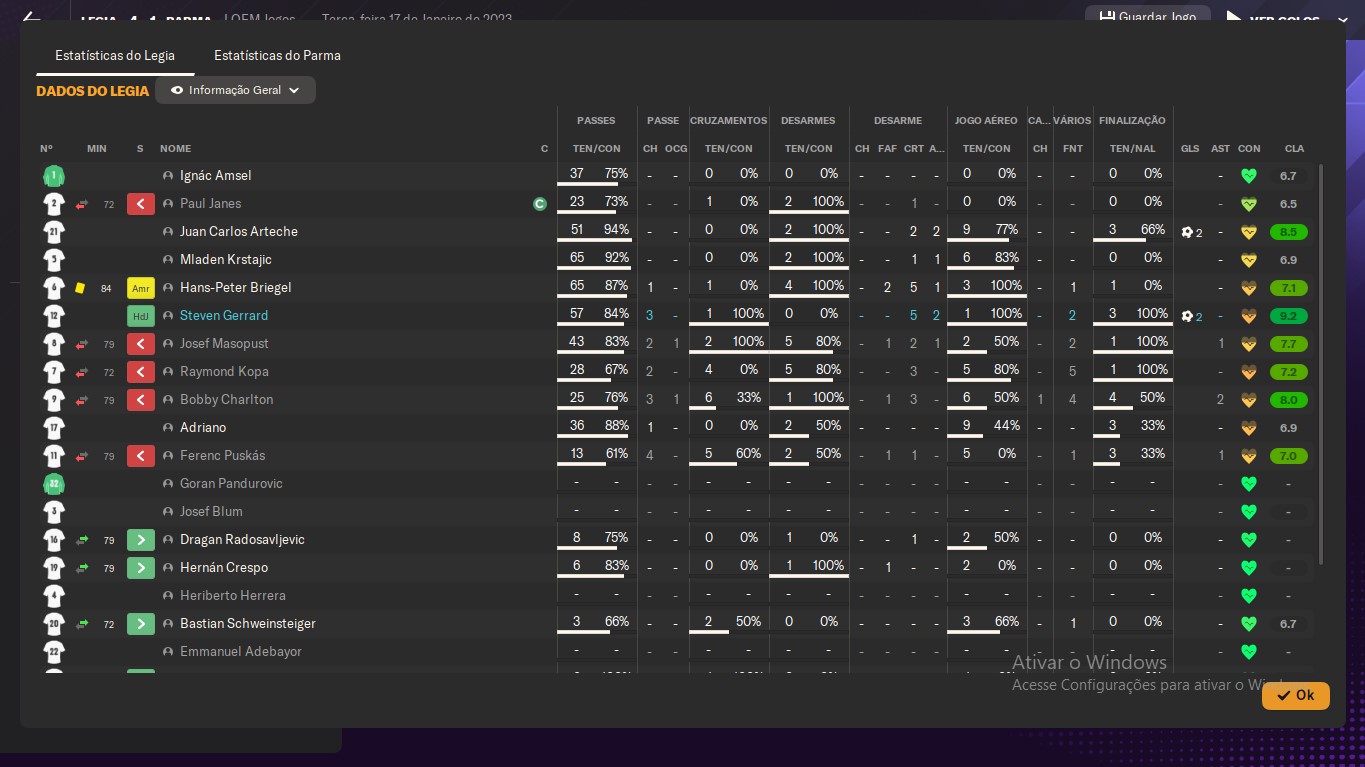Screen dimensions: 1365x767
Task: Click the vertical scrollbar of player table
Action: [x=1321, y=364]
